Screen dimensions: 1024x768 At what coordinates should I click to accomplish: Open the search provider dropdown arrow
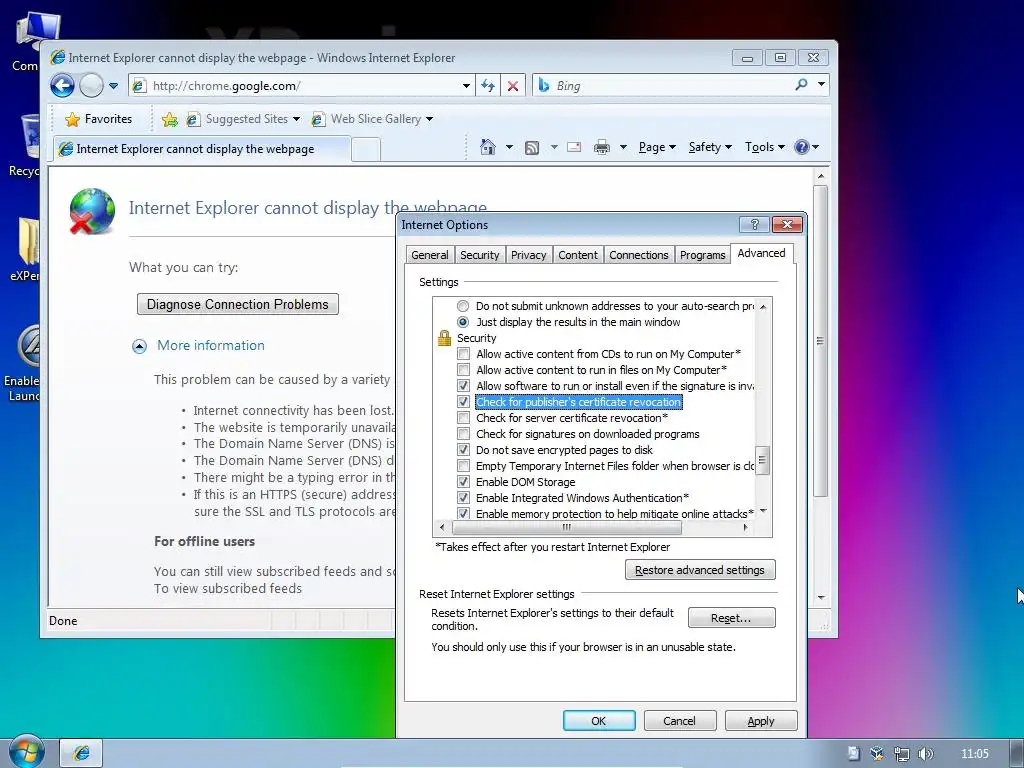tap(822, 84)
